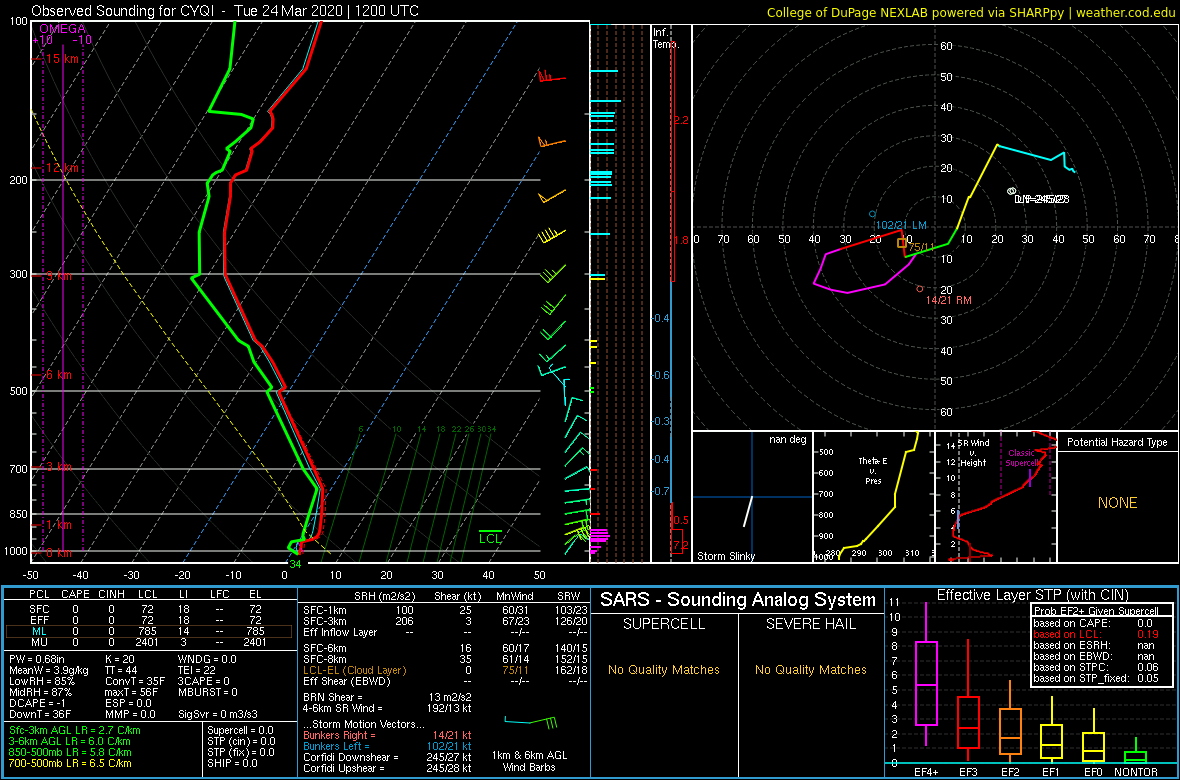1180x780 pixels.
Task: Click 'No Quality Matches' under SEVERE HAIL
Action: point(811,669)
